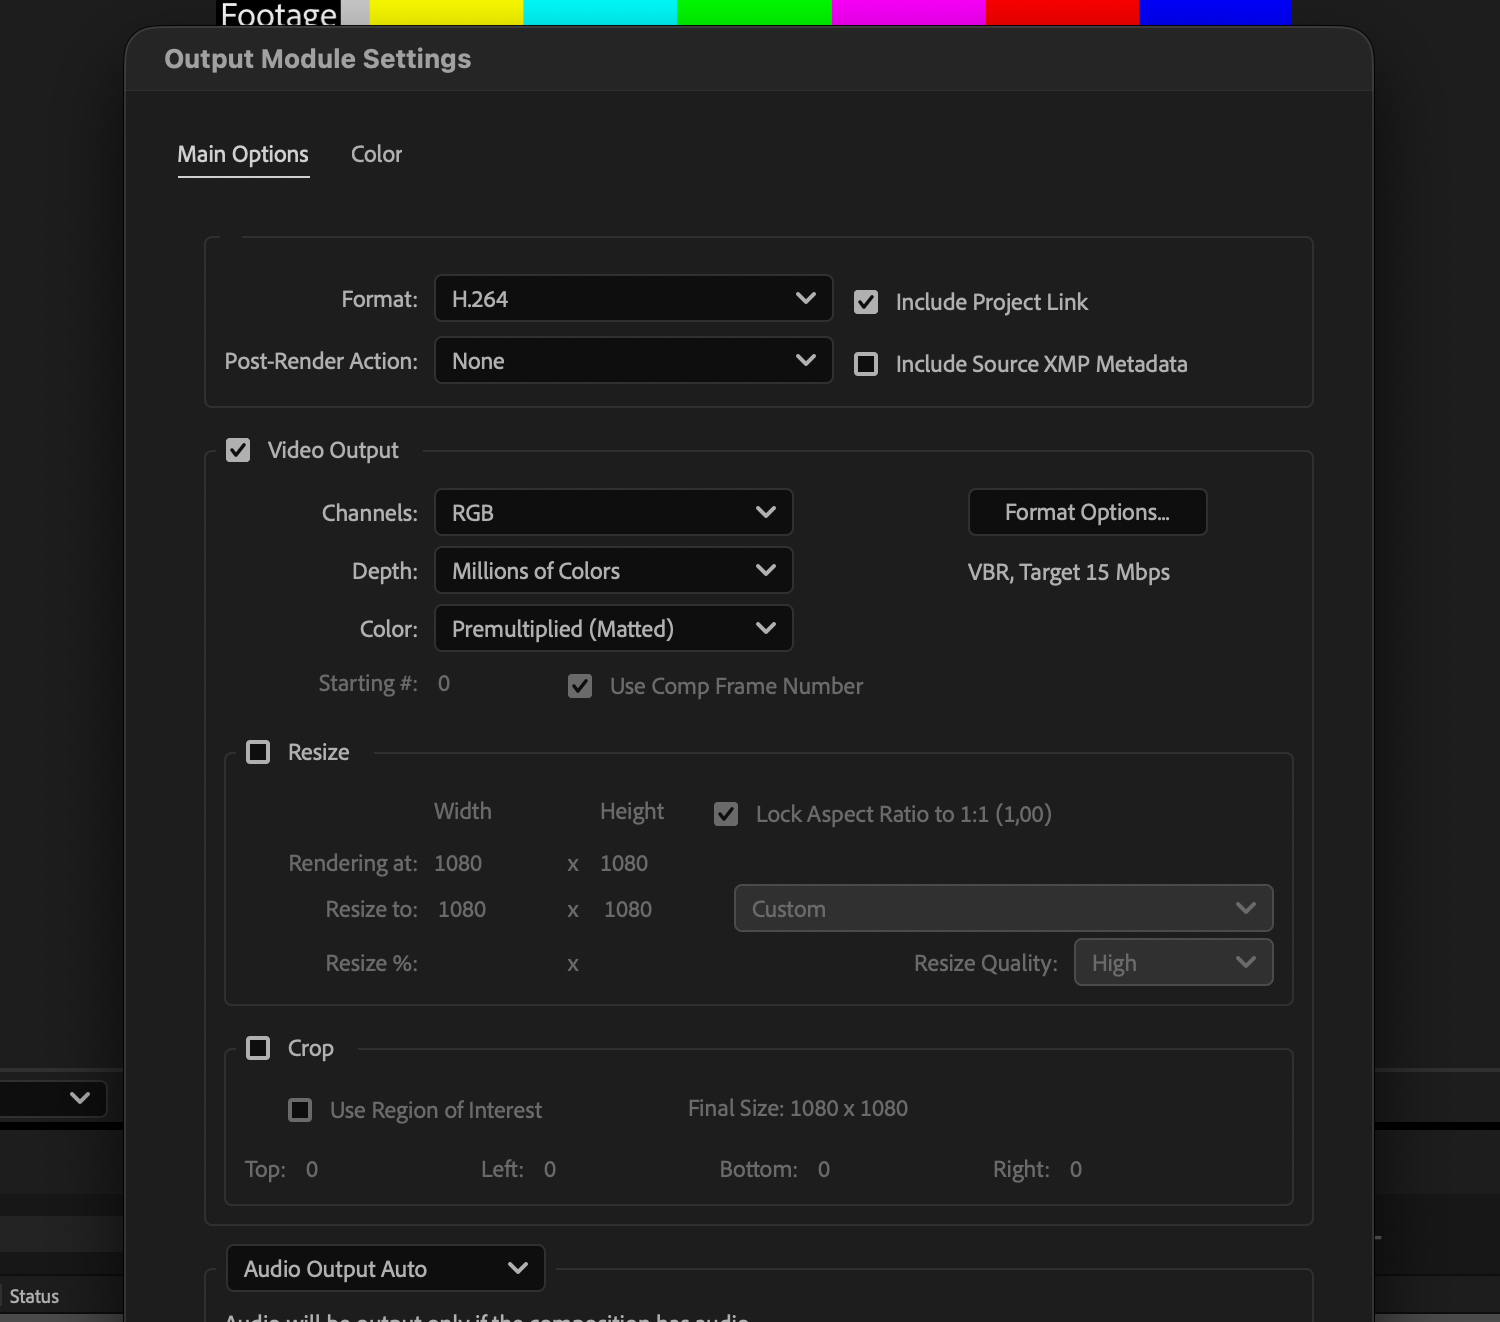Click the Final Size: 1080 x 1080 text
Image resolution: width=1500 pixels, height=1322 pixels.
tap(798, 1108)
